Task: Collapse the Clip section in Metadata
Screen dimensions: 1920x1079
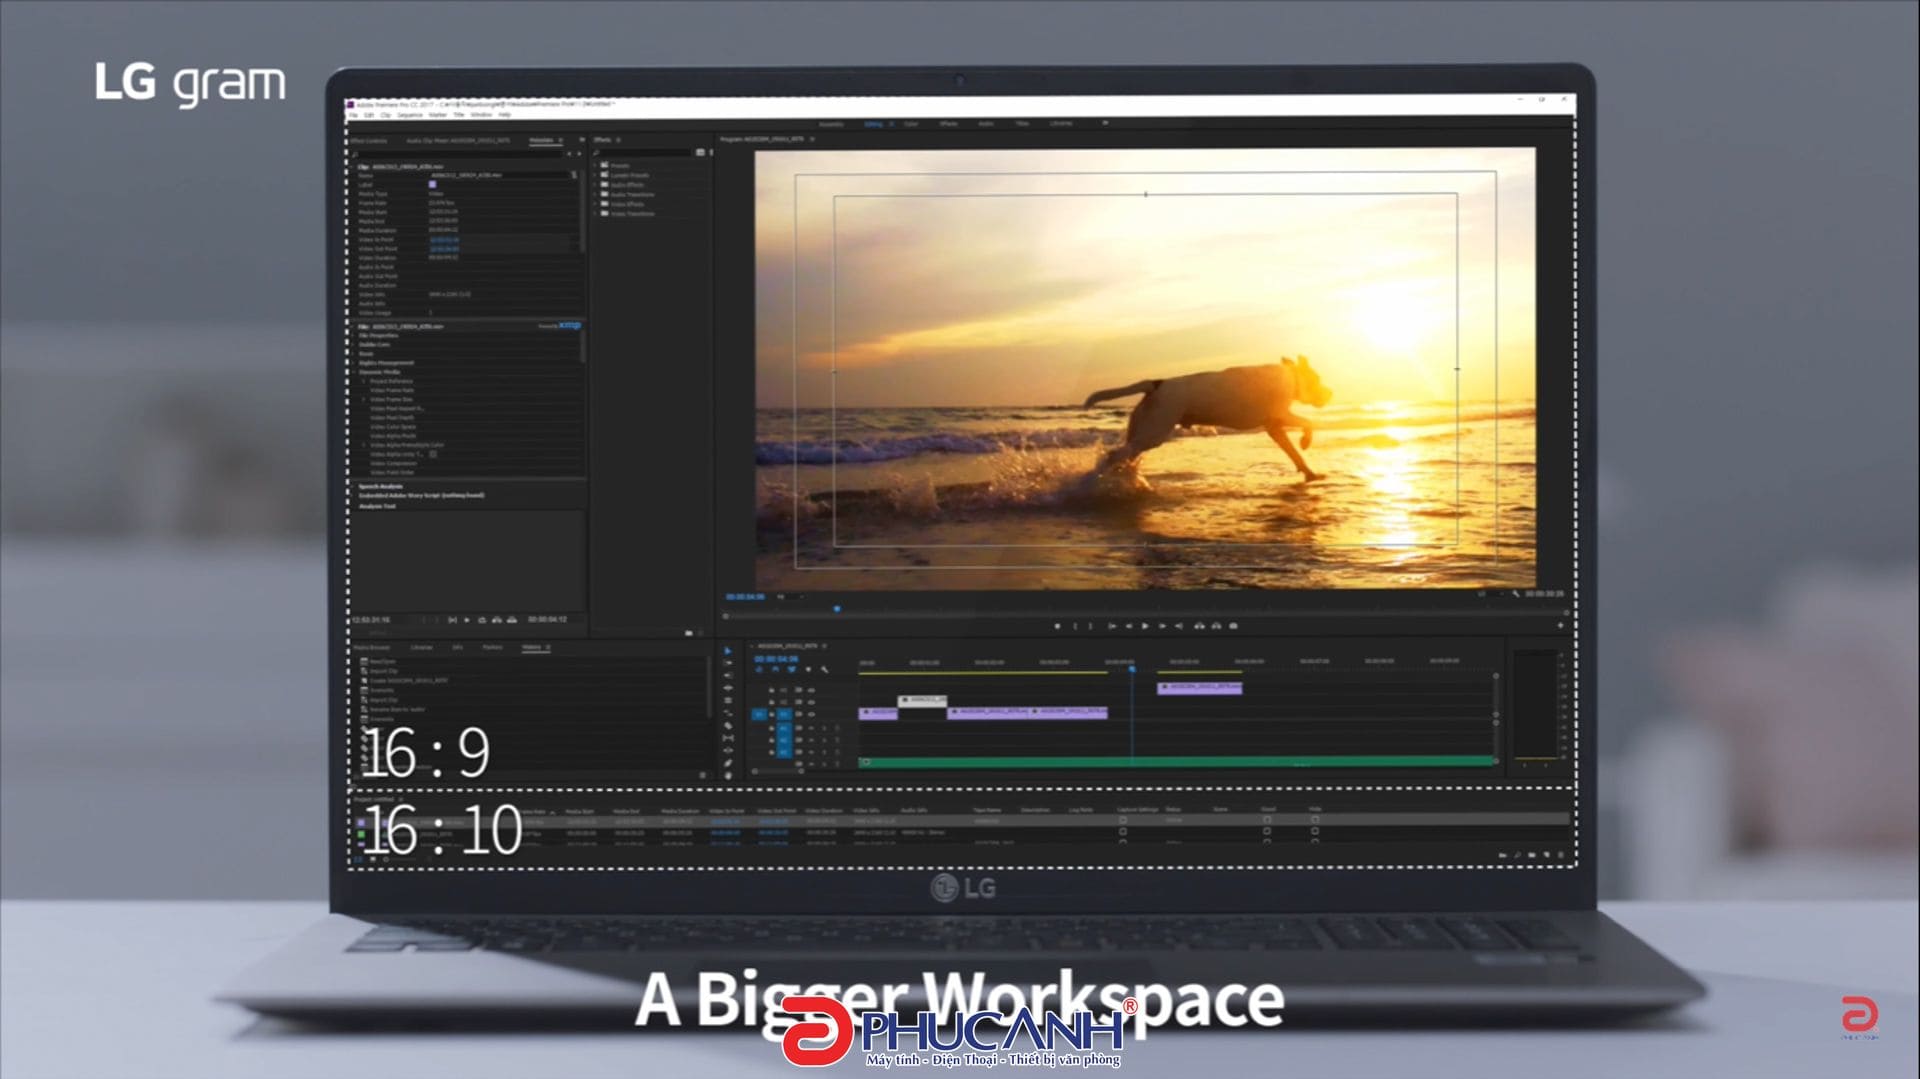Action: pyautogui.click(x=353, y=167)
